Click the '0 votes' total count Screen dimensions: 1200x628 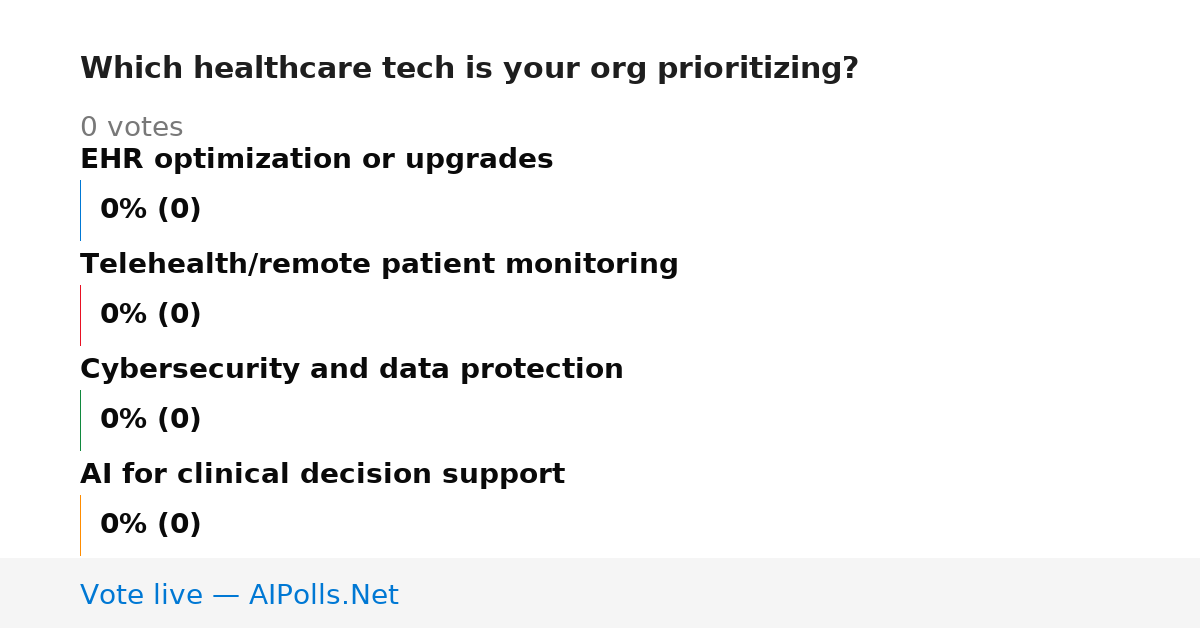pos(131,128)
